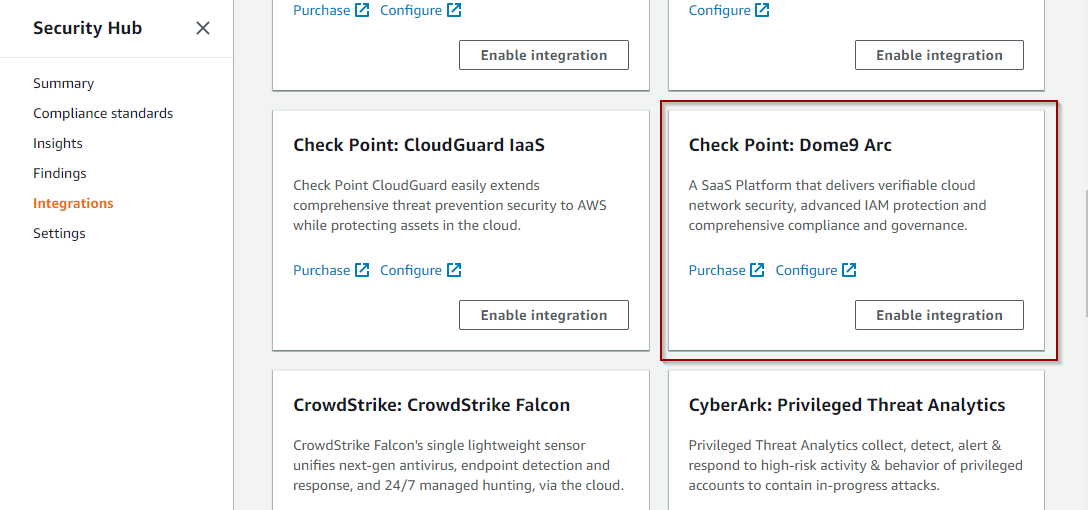Open Insights from the navigation
Screen dimensions: 1088x510
(58, 144)
